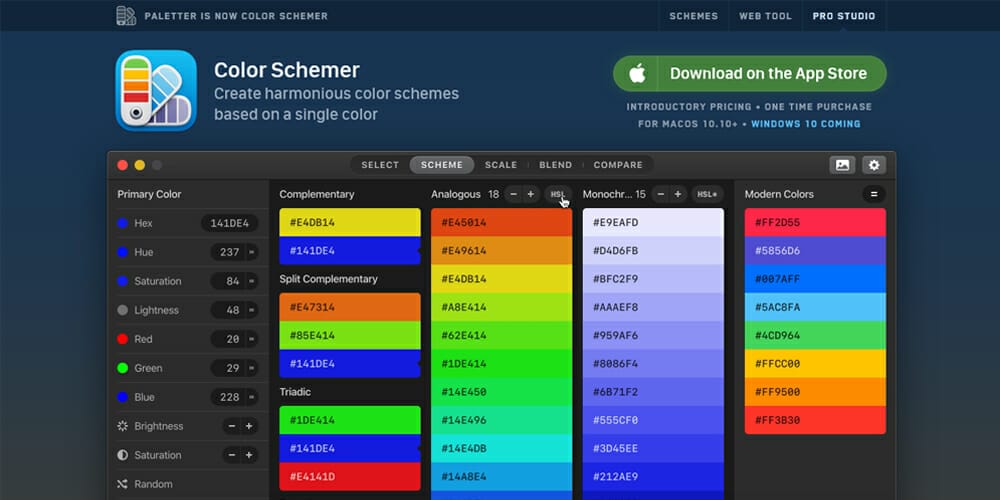The image size is (1000, 500).
Task: Switch to the BLEND tab
Action: pos(555,165)
